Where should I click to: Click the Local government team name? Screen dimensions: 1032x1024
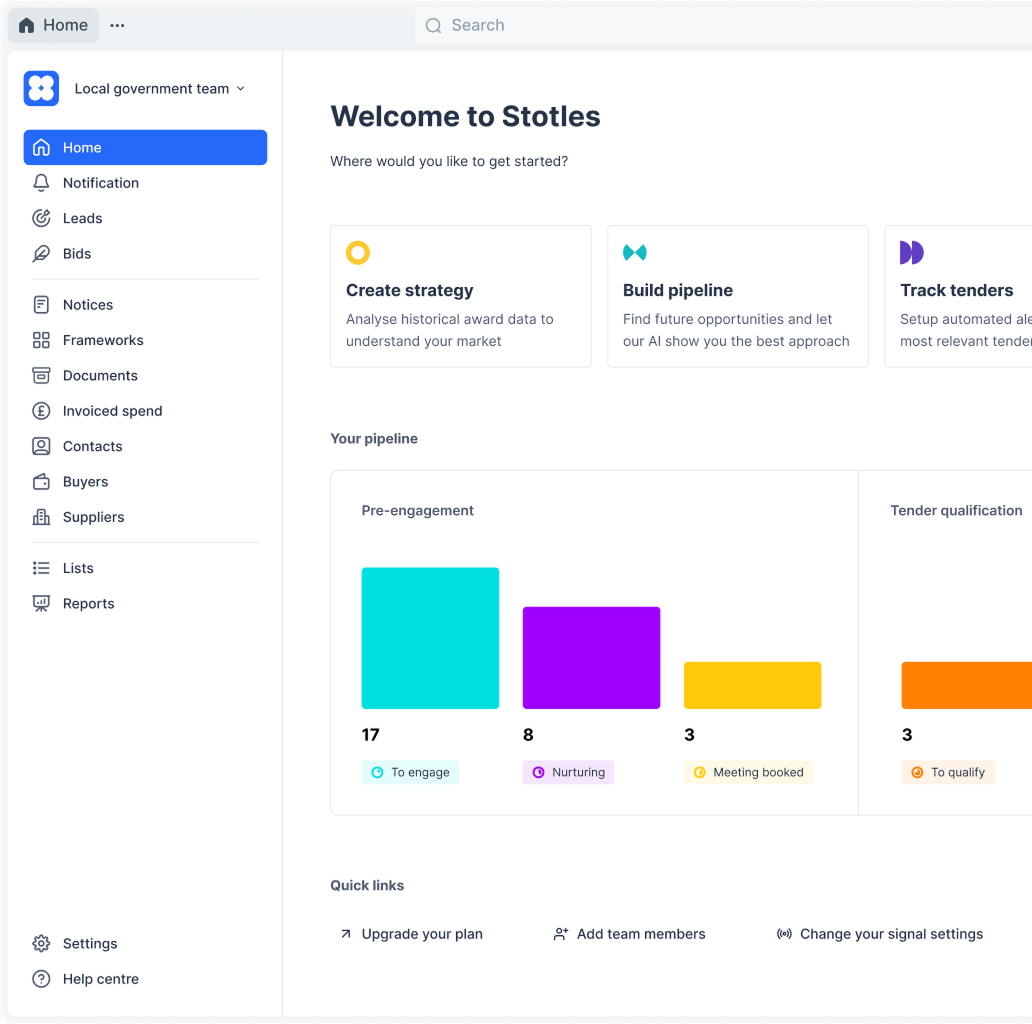point(152,89)
